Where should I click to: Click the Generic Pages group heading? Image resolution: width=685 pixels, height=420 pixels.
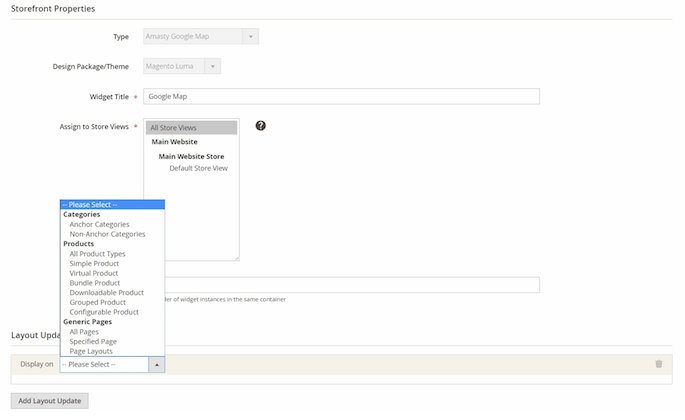pyautogui.click(x=87, y=322)
